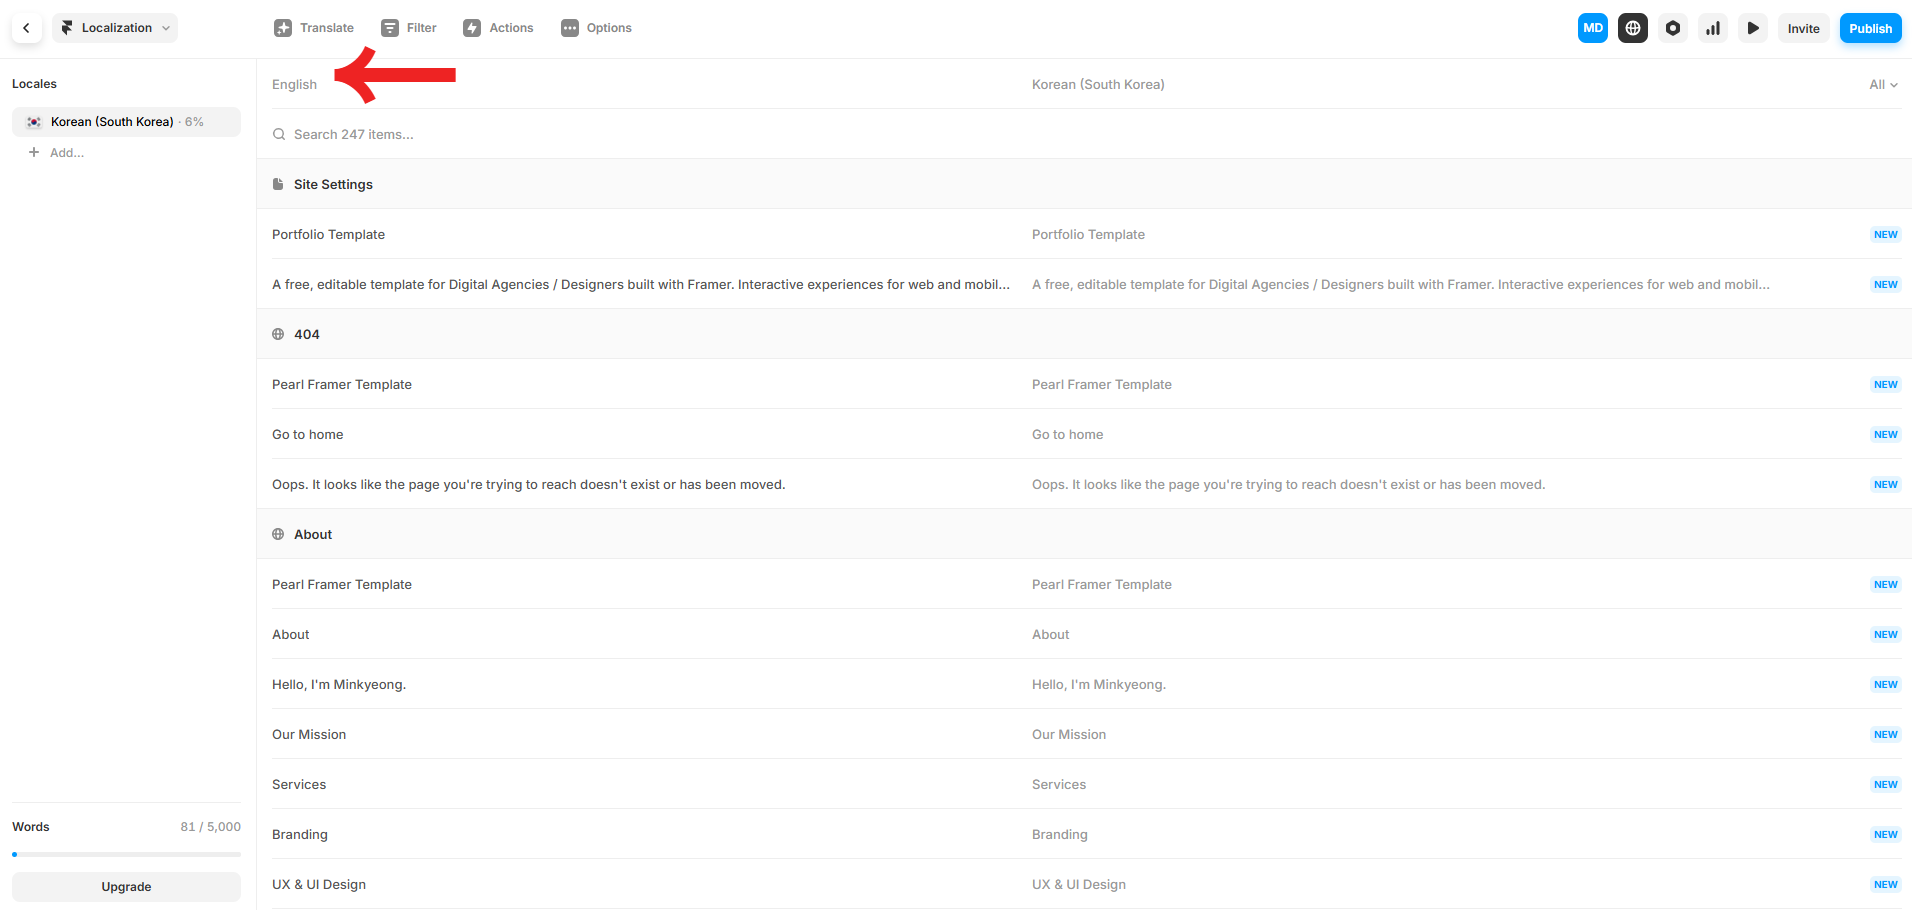Screen dimensions: 1912x910
Task: Click English 'Go to home' text
Action: pos(307,434)
